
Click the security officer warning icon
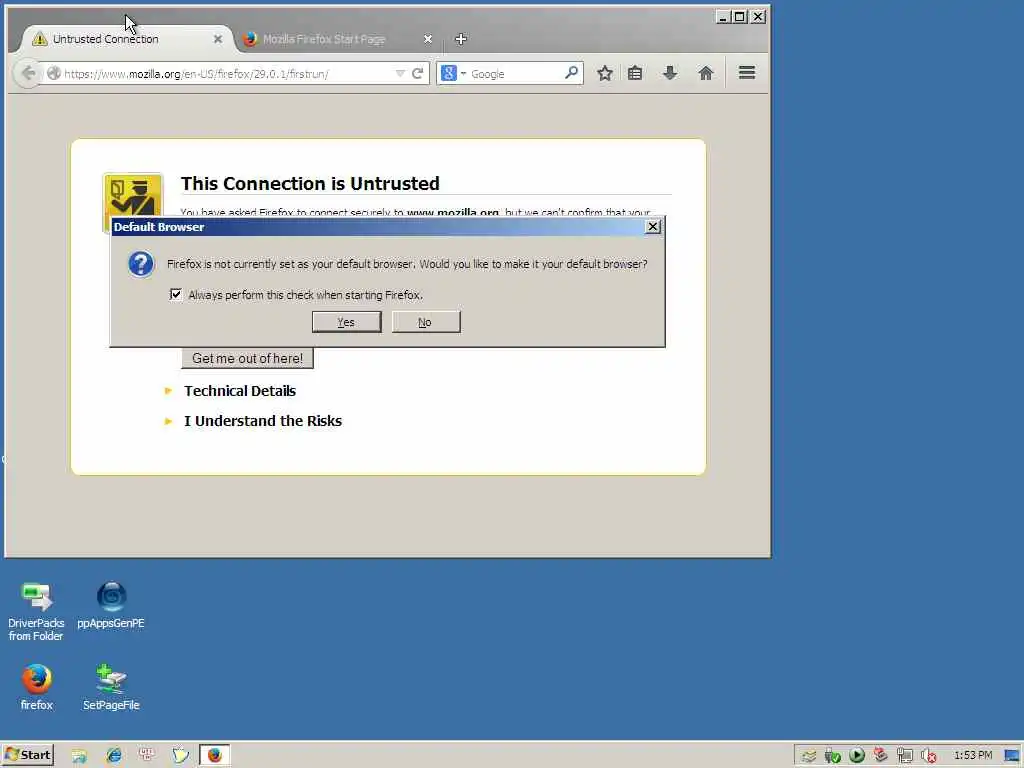(133, 194)
